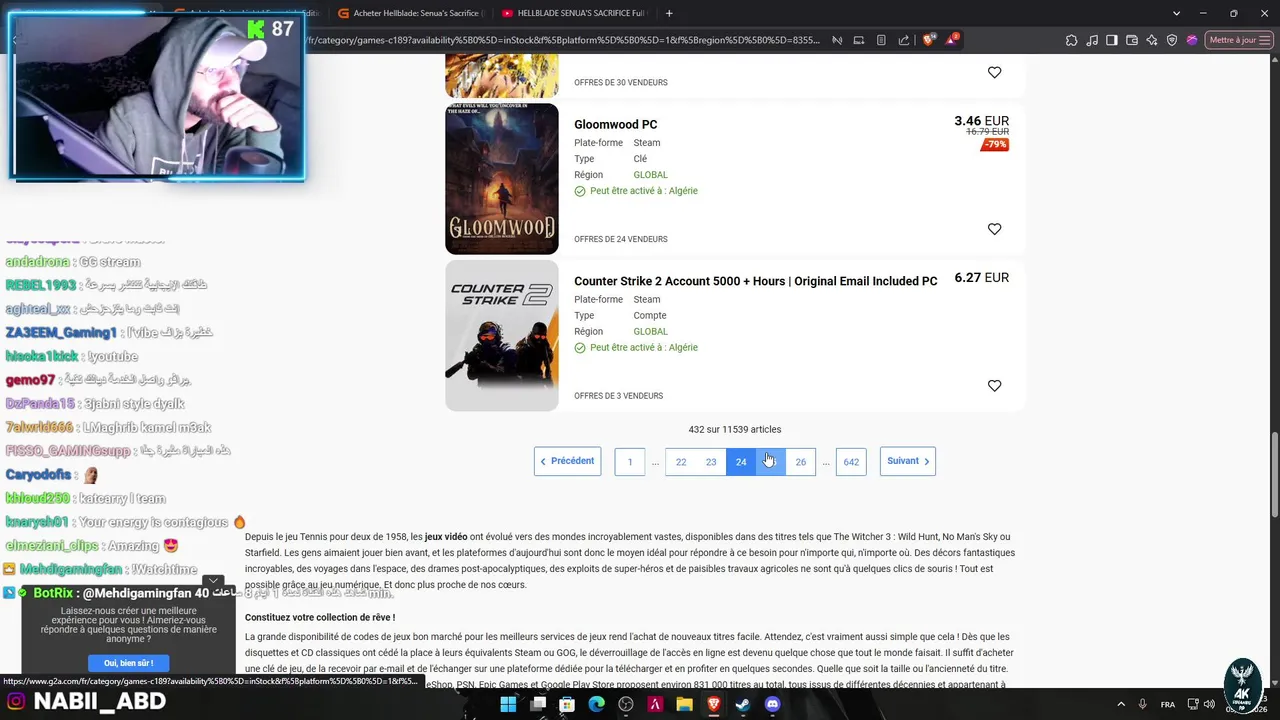Launch Microsoft Store from taskbar

tap(567, 704)
